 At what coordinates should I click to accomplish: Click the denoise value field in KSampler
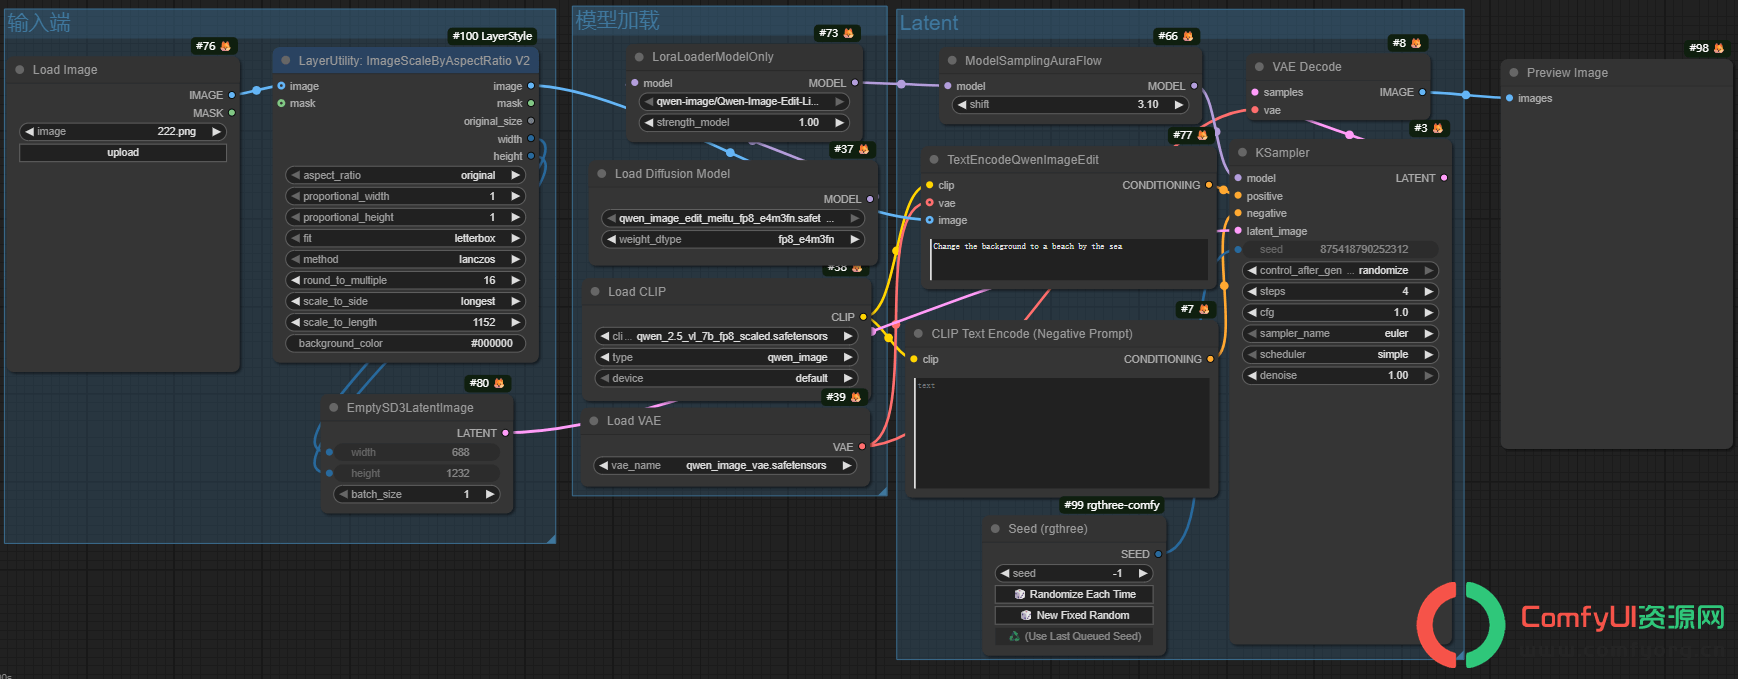[1340, 376]
